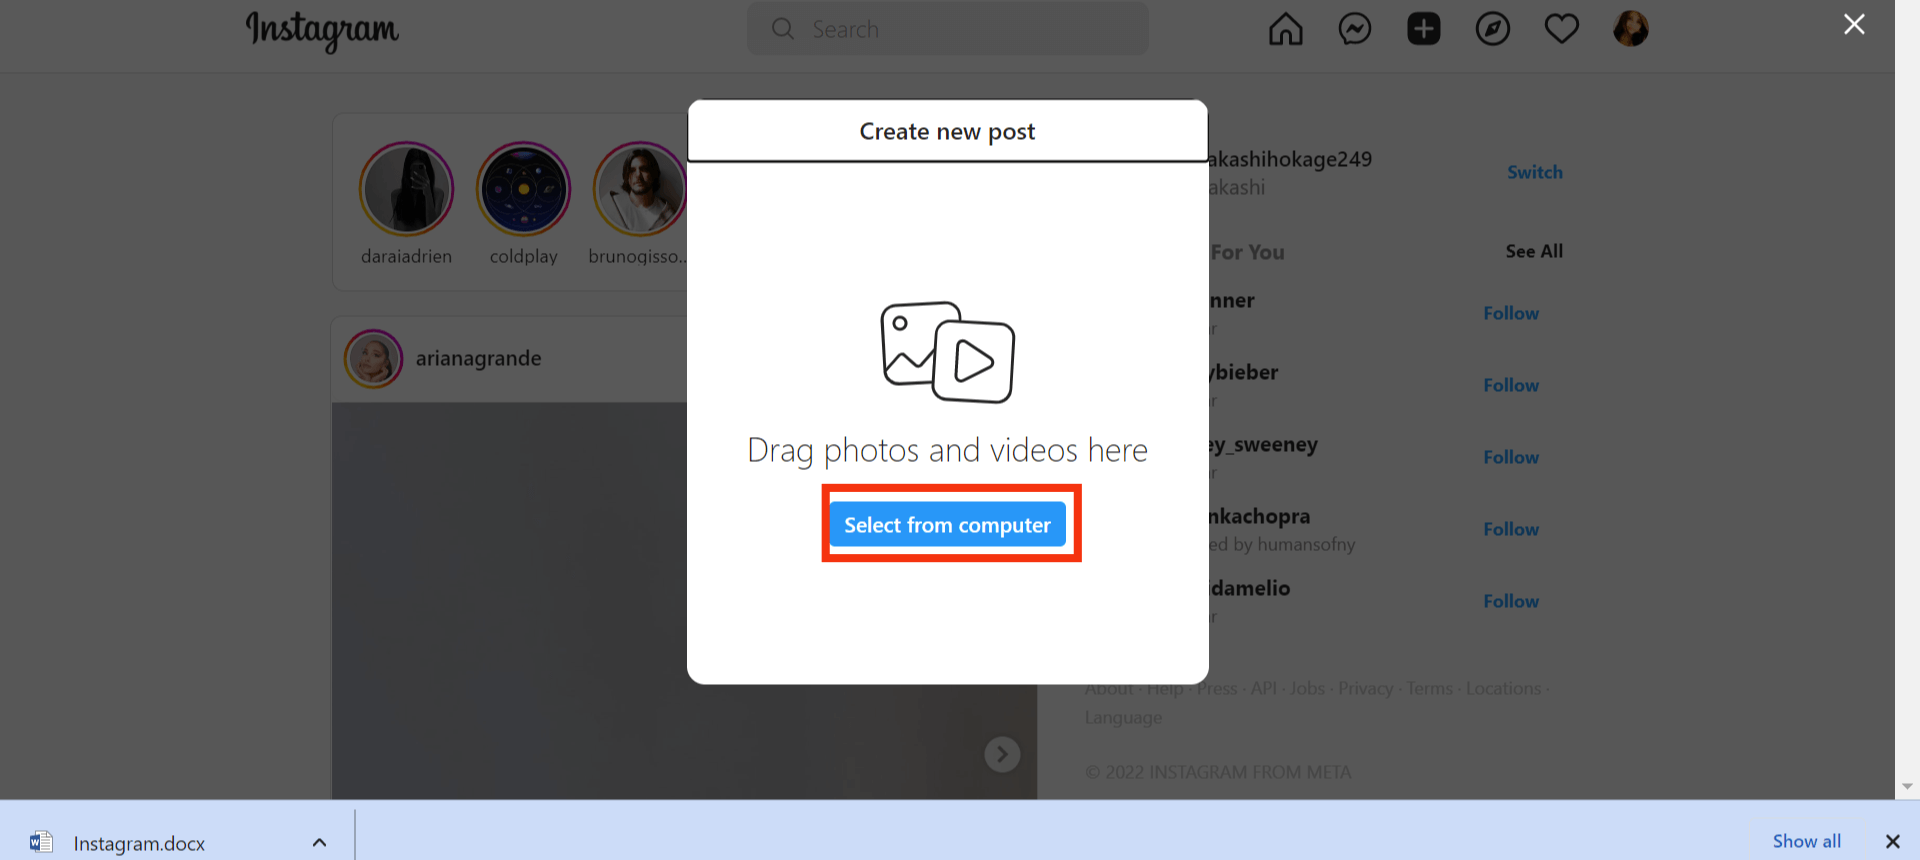Open the Privacy footer link
The image size is (1920, 860).
pyautogui.click(x=1365, y=689)
